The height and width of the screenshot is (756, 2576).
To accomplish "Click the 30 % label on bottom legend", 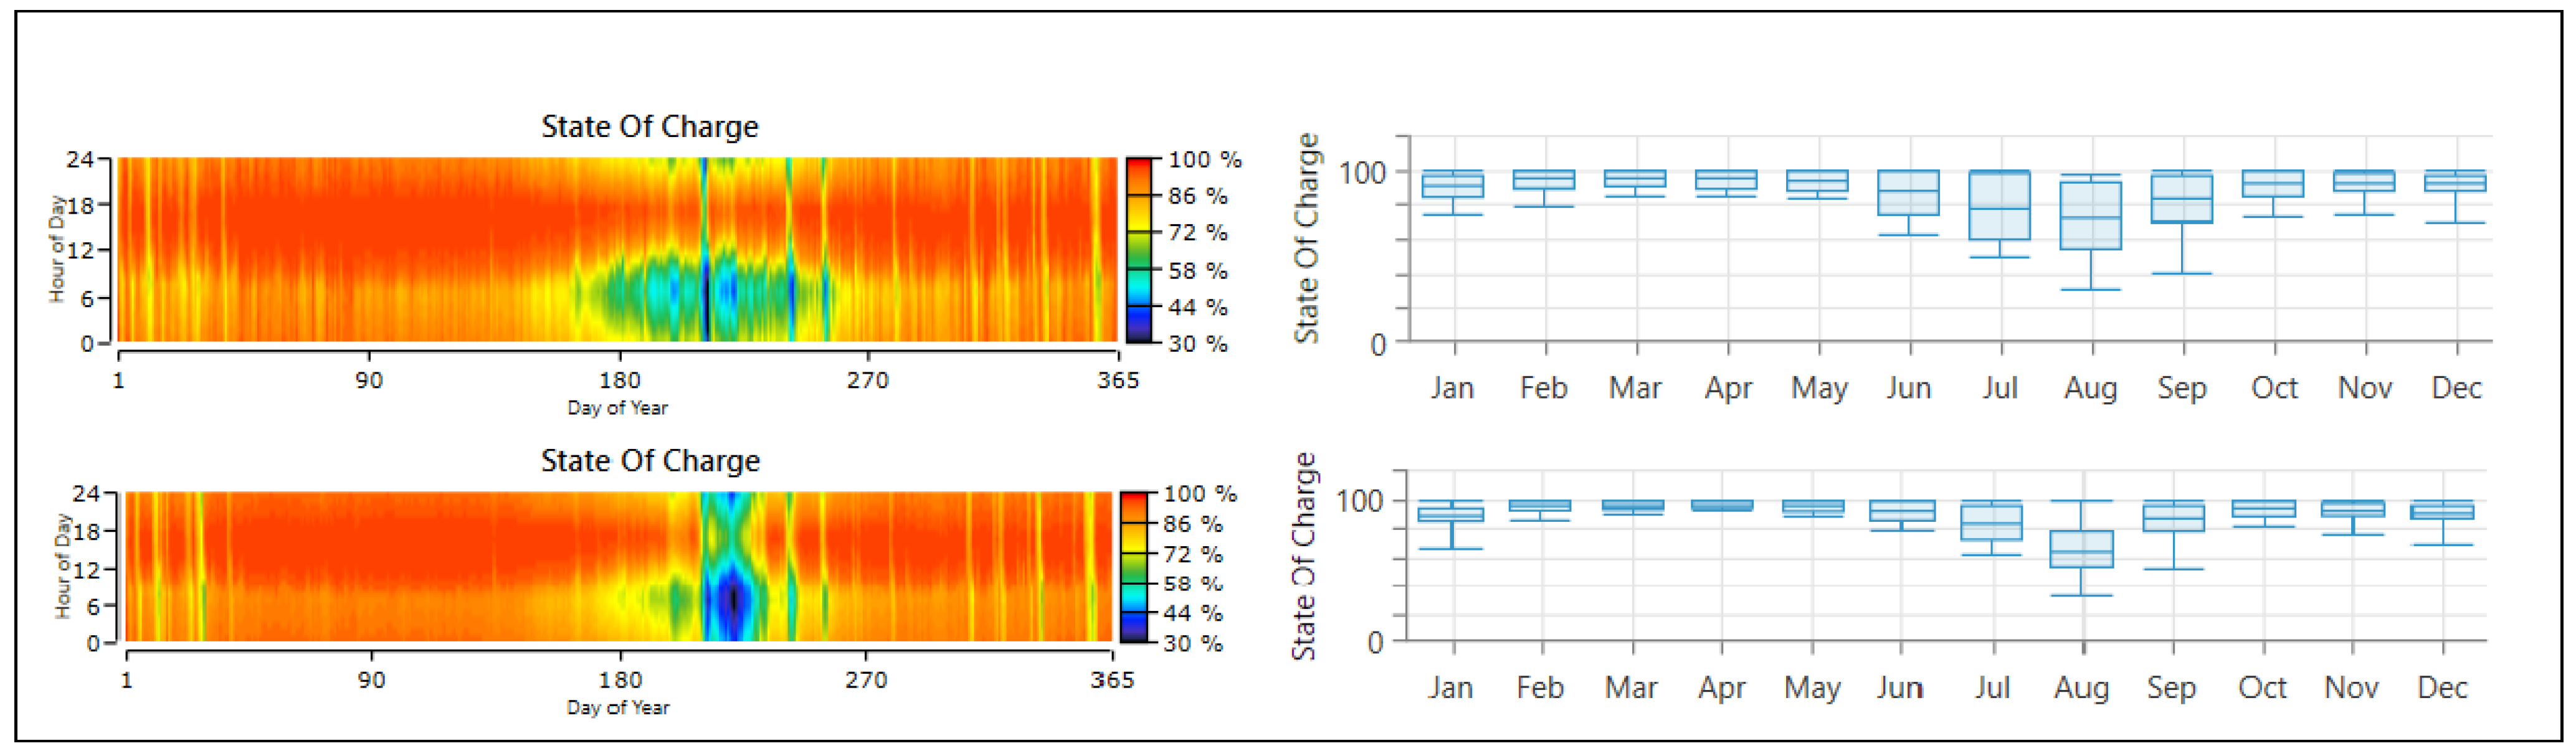I will point(1193,643).
